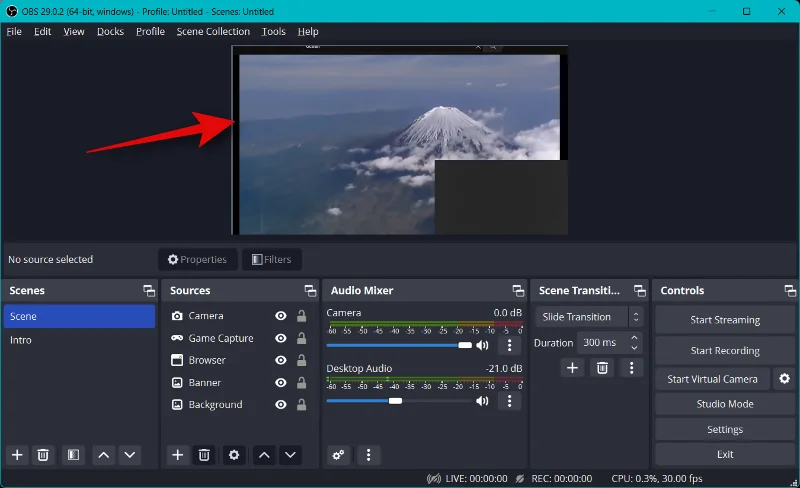Click the preview canvas with mountain
The width and height of the screenshot is (800, 488).
click(399, 140)
